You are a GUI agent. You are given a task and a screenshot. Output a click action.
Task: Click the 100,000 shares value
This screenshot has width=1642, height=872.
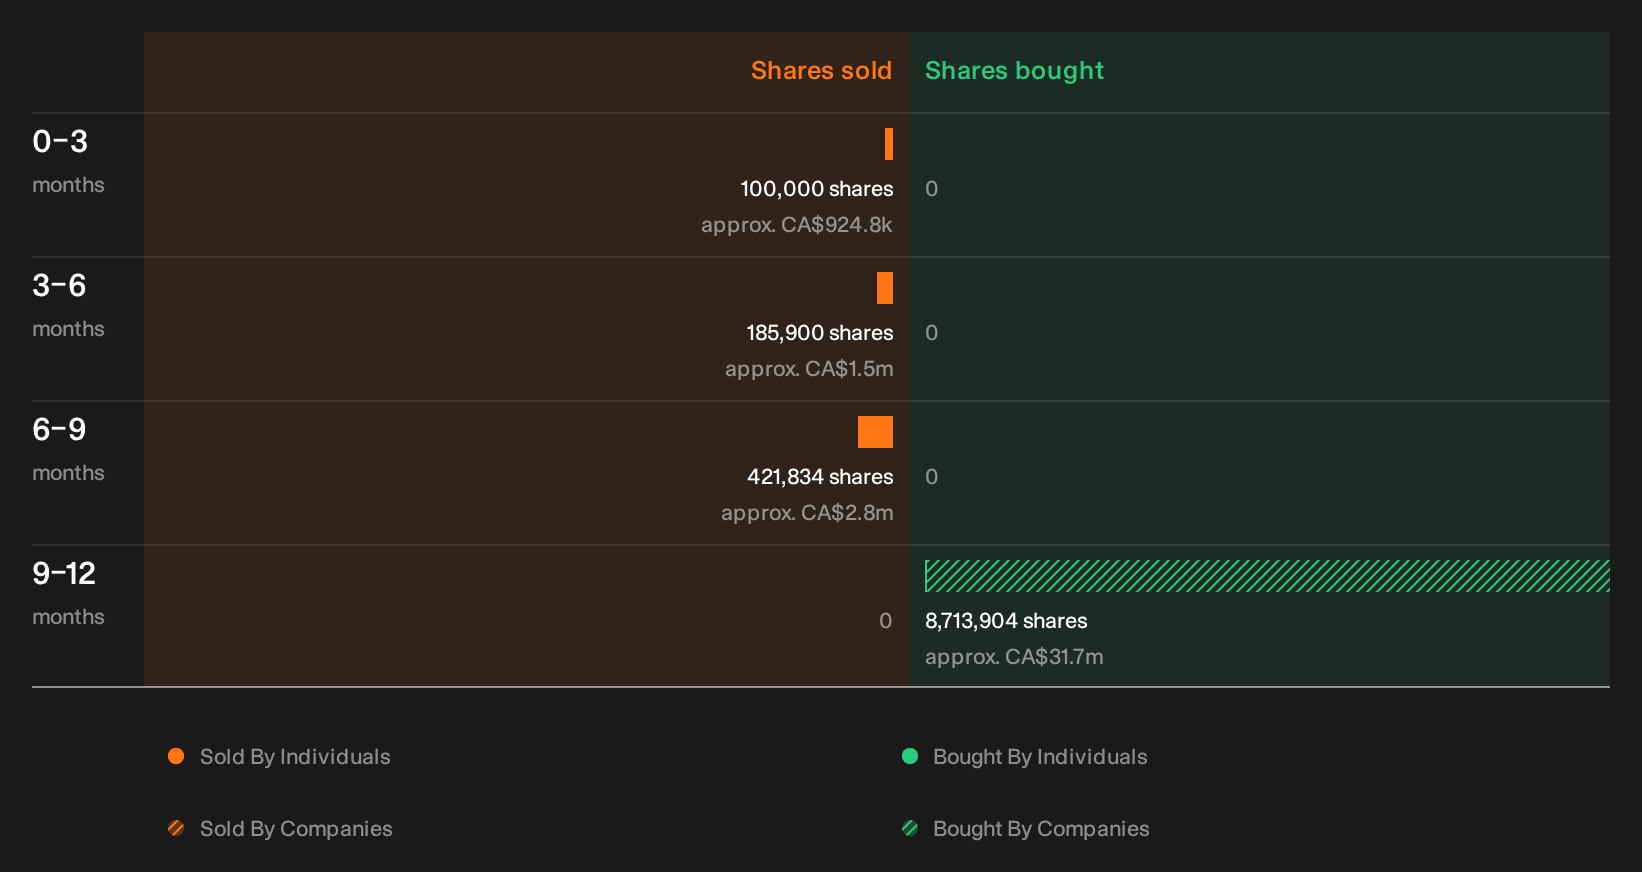point(817,189)
